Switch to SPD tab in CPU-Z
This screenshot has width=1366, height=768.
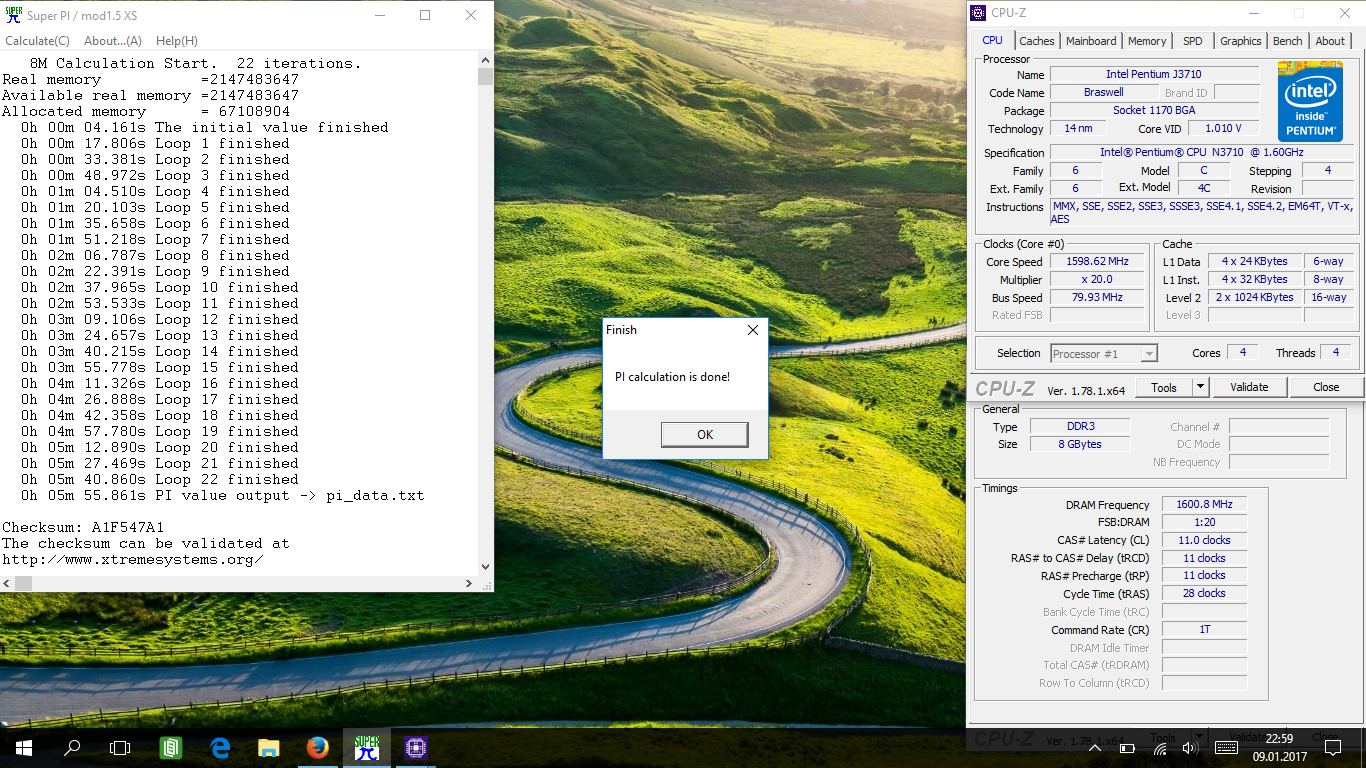click(x=1193, y=41)
